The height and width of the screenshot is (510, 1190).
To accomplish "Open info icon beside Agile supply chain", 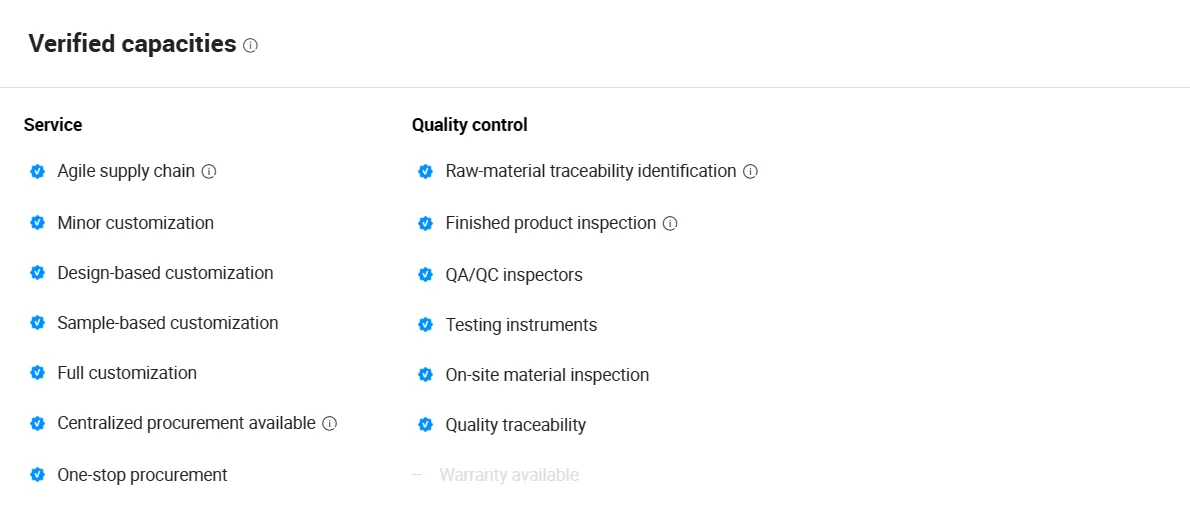I will [209, 172].
